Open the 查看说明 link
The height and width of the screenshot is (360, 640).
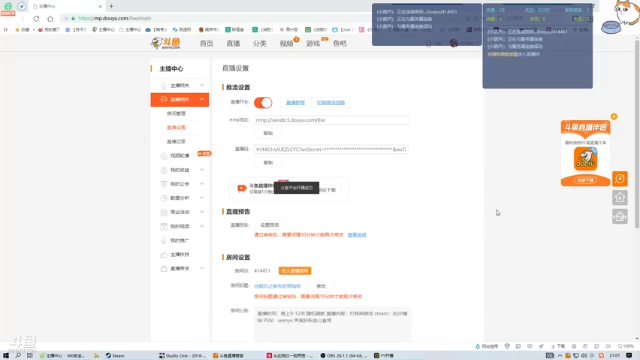[x=357, y=235]
